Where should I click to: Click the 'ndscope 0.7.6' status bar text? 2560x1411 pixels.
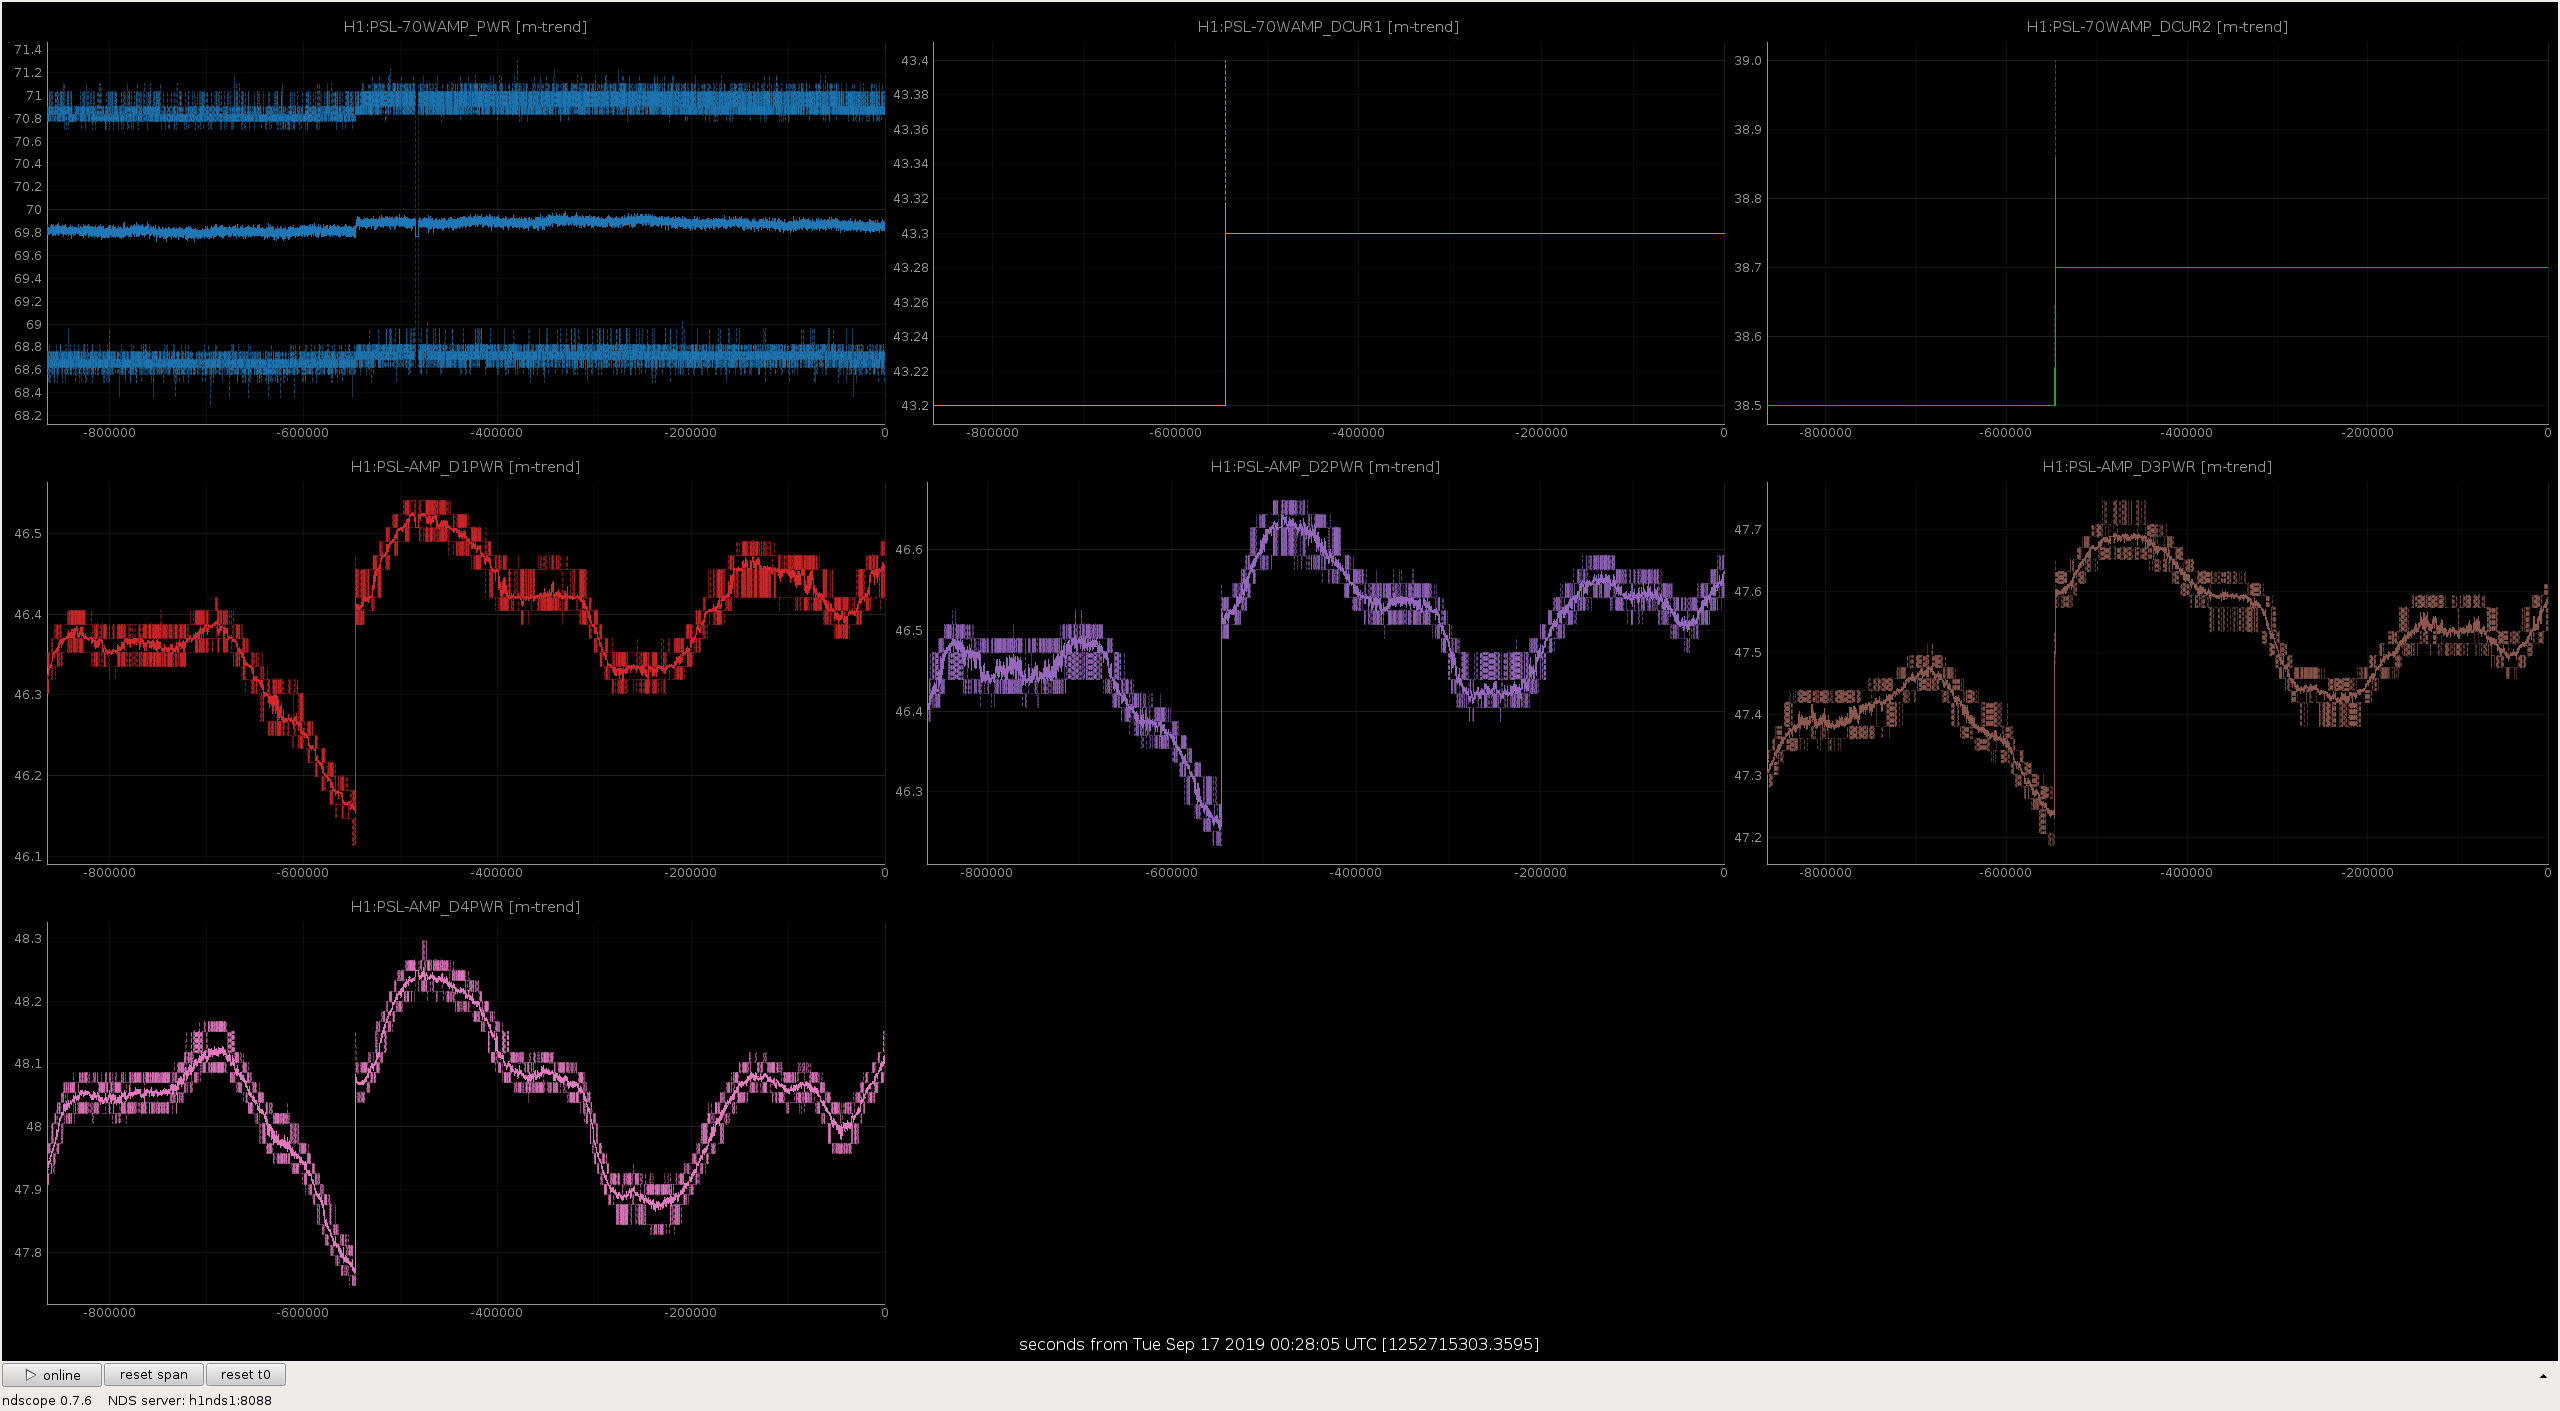tap(47, 1400)
